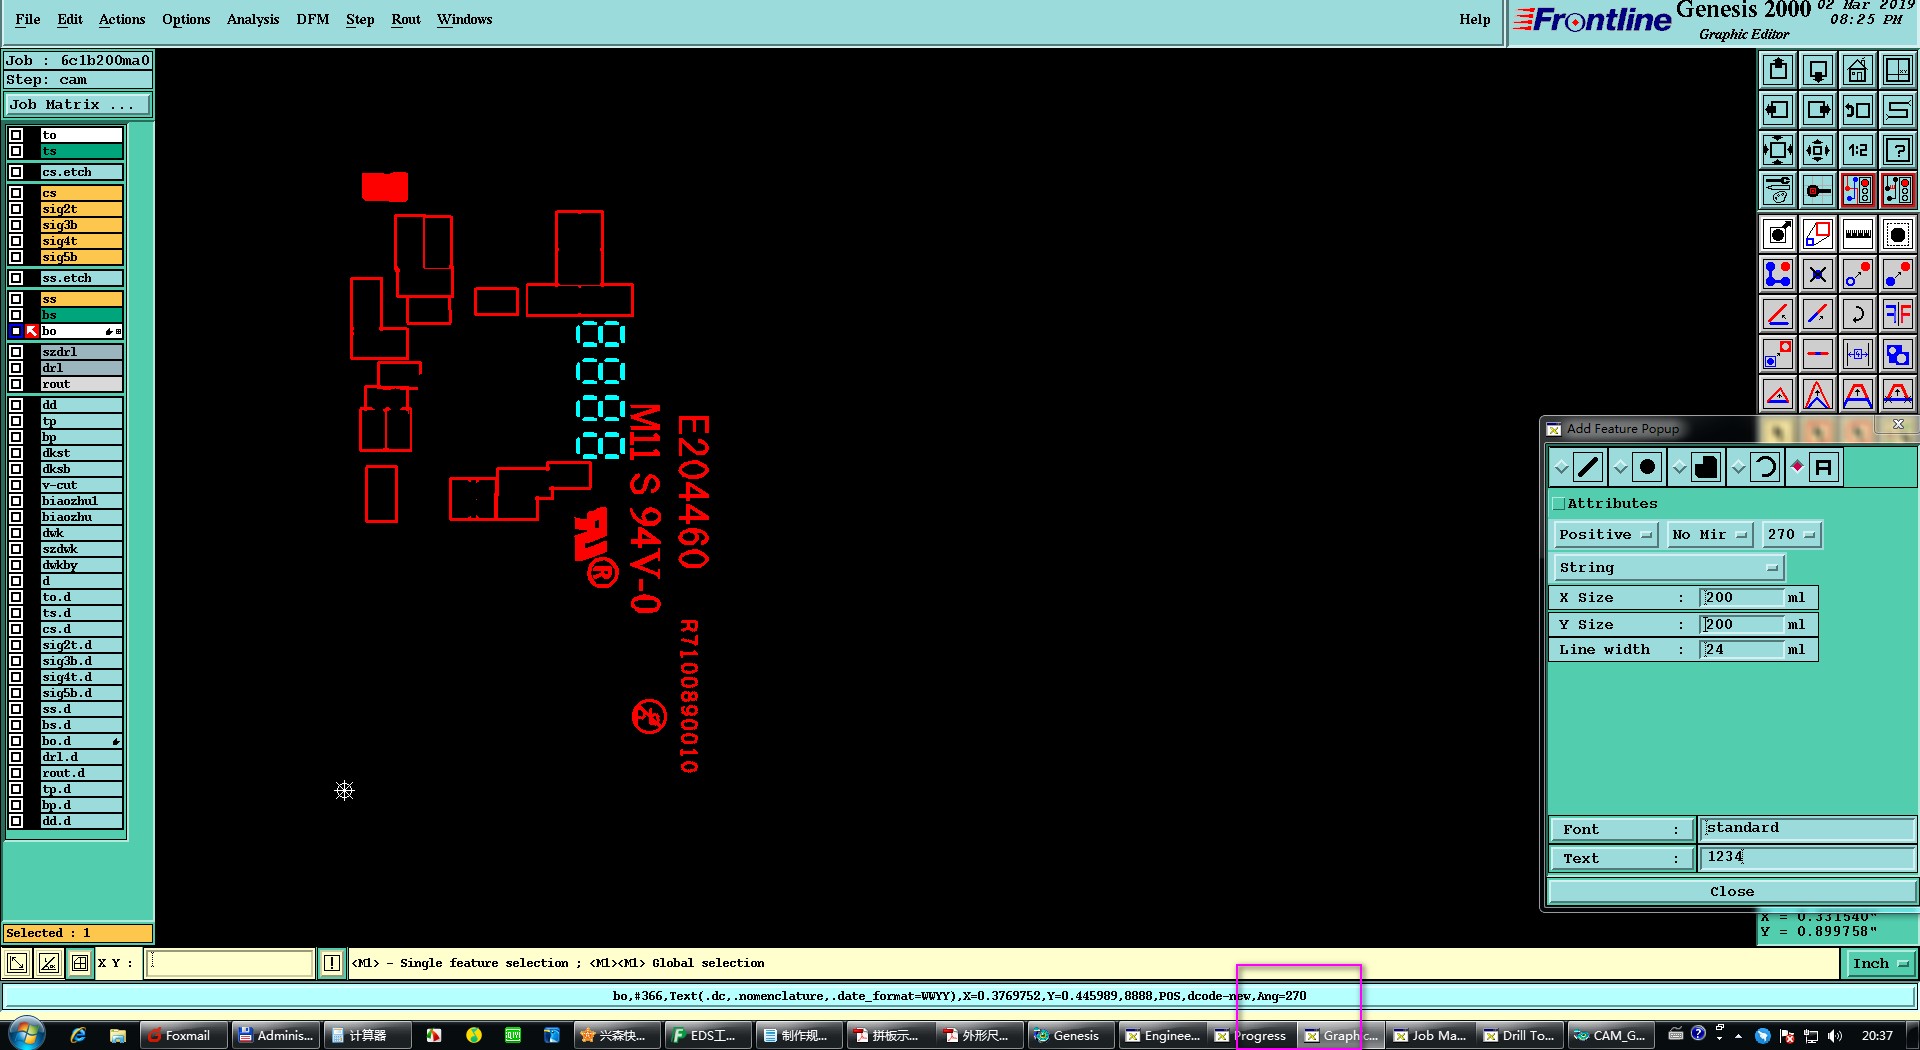Click the zoom-in expand icon
This screenshot has height=1050, width=1920.
[1778, 150]
